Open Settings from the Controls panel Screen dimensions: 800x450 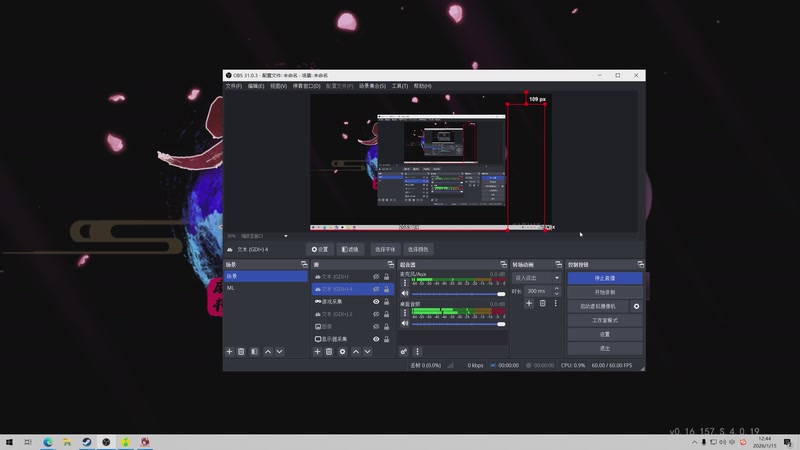(605, 334)
